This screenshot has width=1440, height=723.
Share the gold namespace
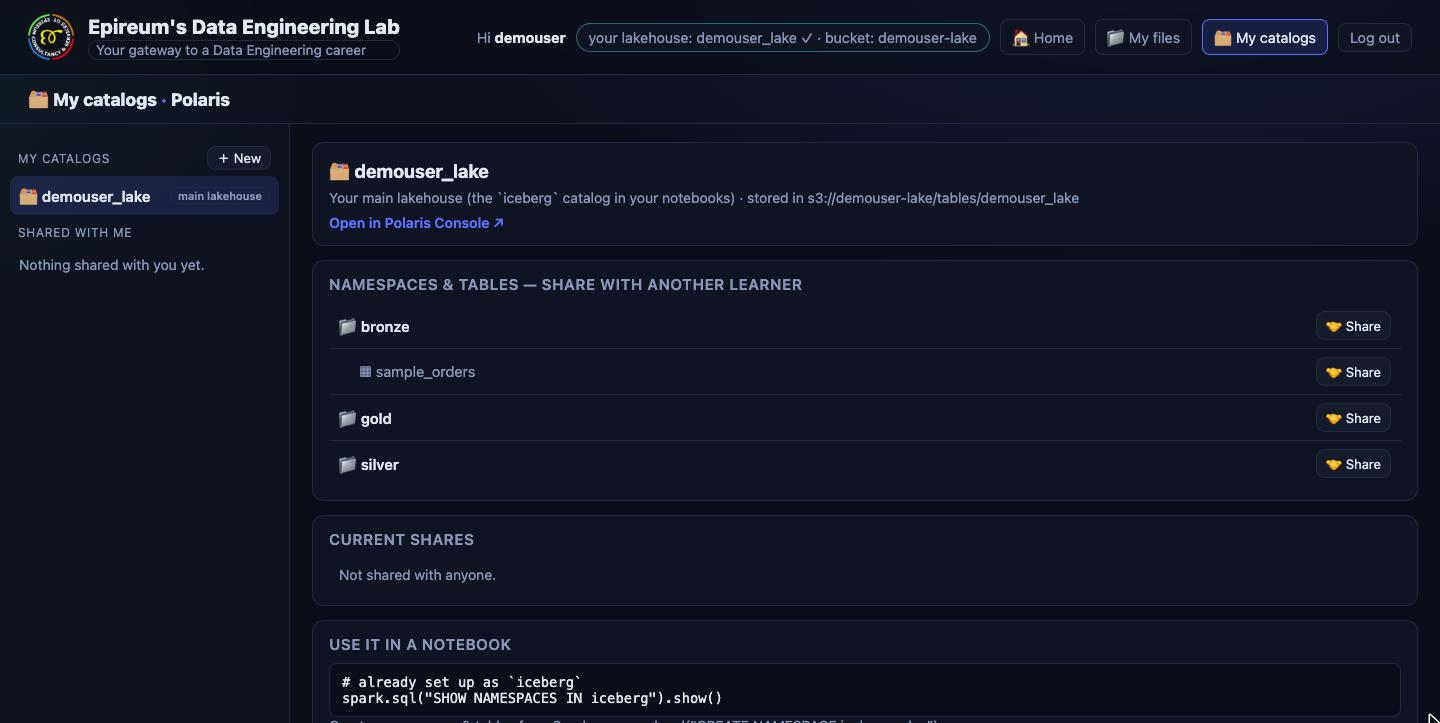point(1353,418)
